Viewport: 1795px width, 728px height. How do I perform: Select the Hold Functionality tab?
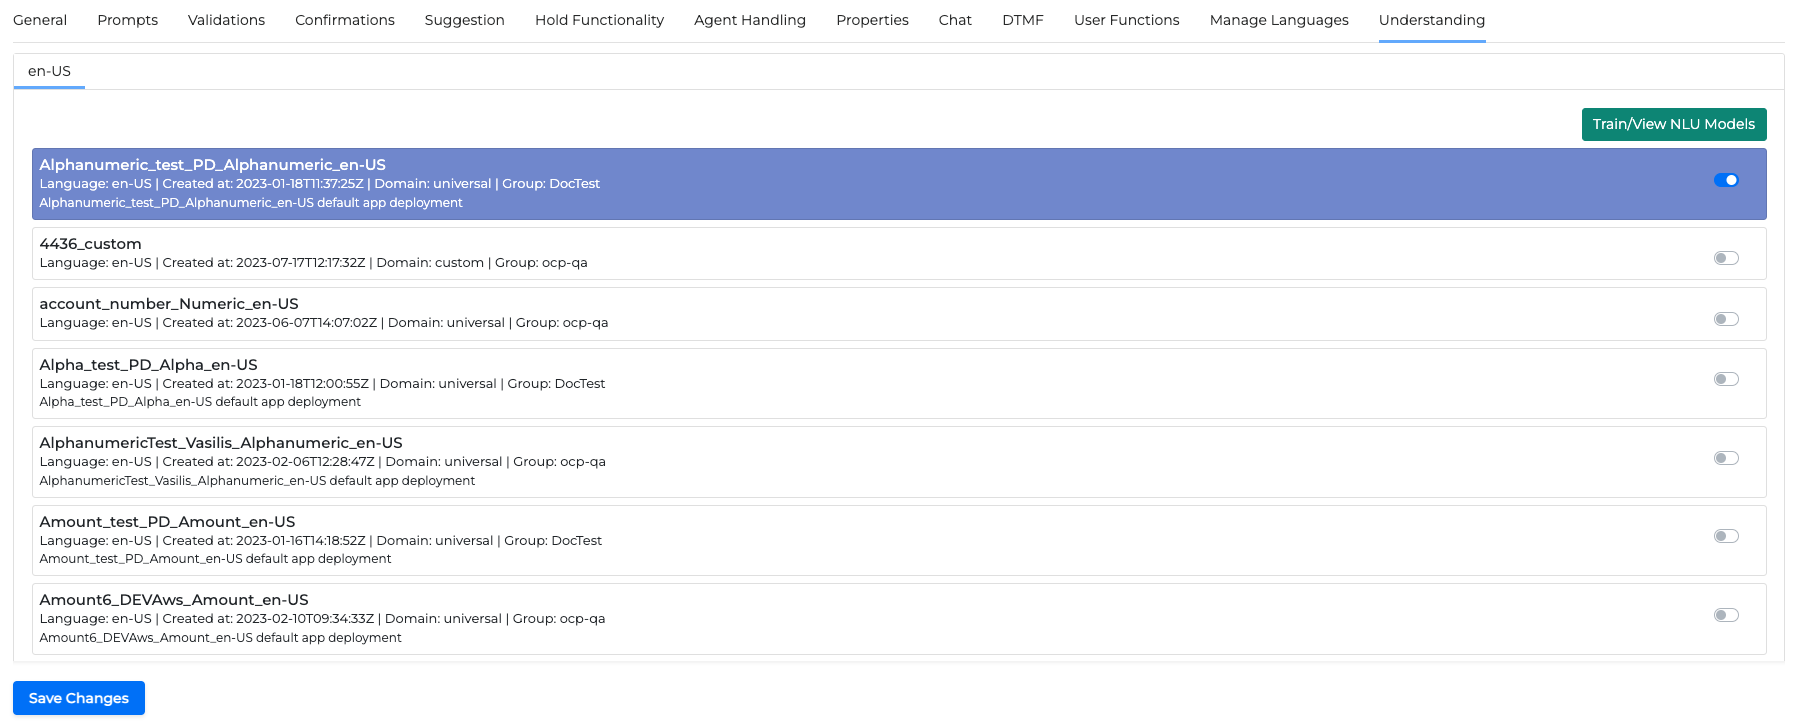(x=599, y=20)
